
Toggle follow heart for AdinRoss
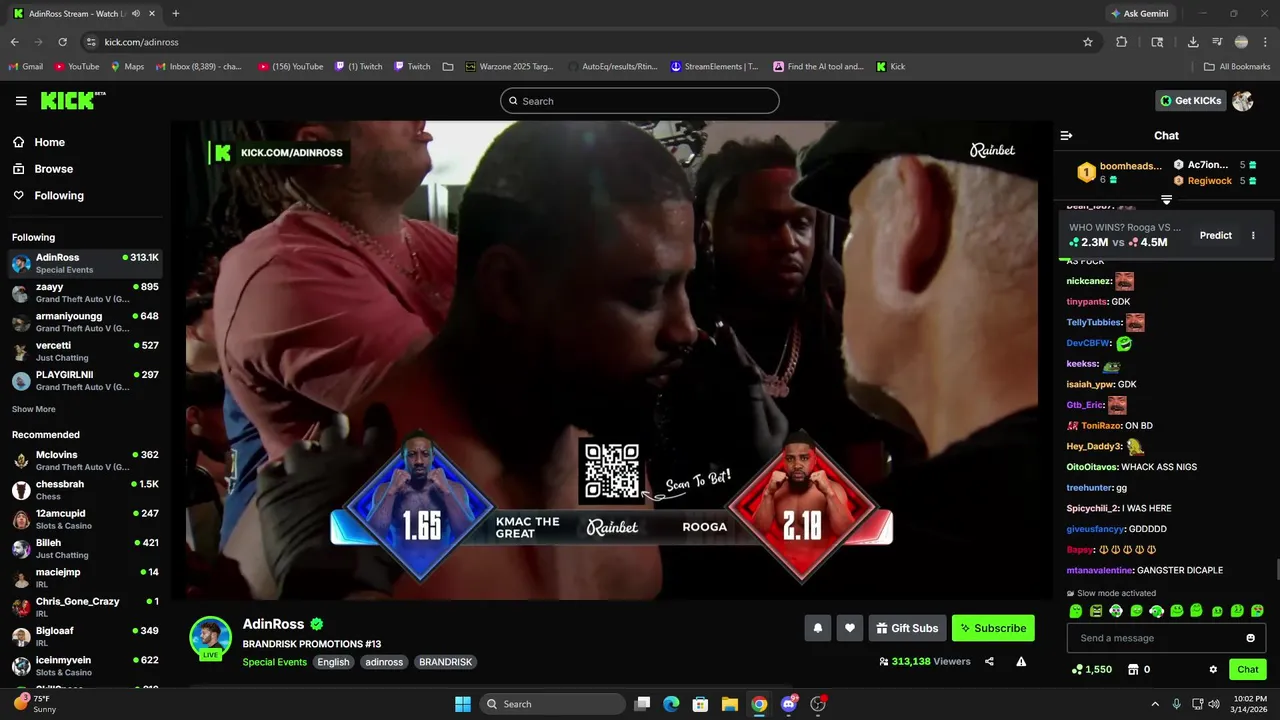point(849,628)
